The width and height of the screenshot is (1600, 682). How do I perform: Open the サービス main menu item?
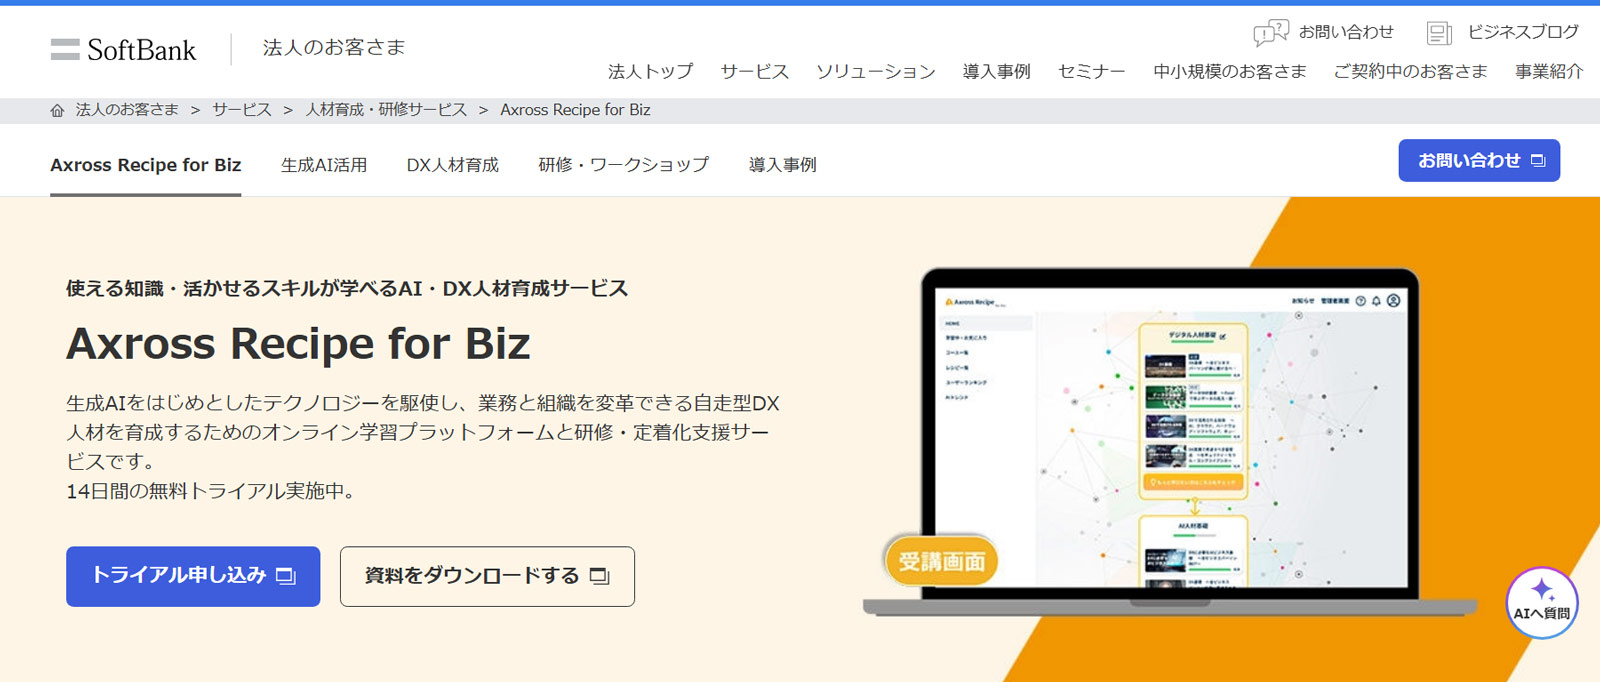click(754, 71)
